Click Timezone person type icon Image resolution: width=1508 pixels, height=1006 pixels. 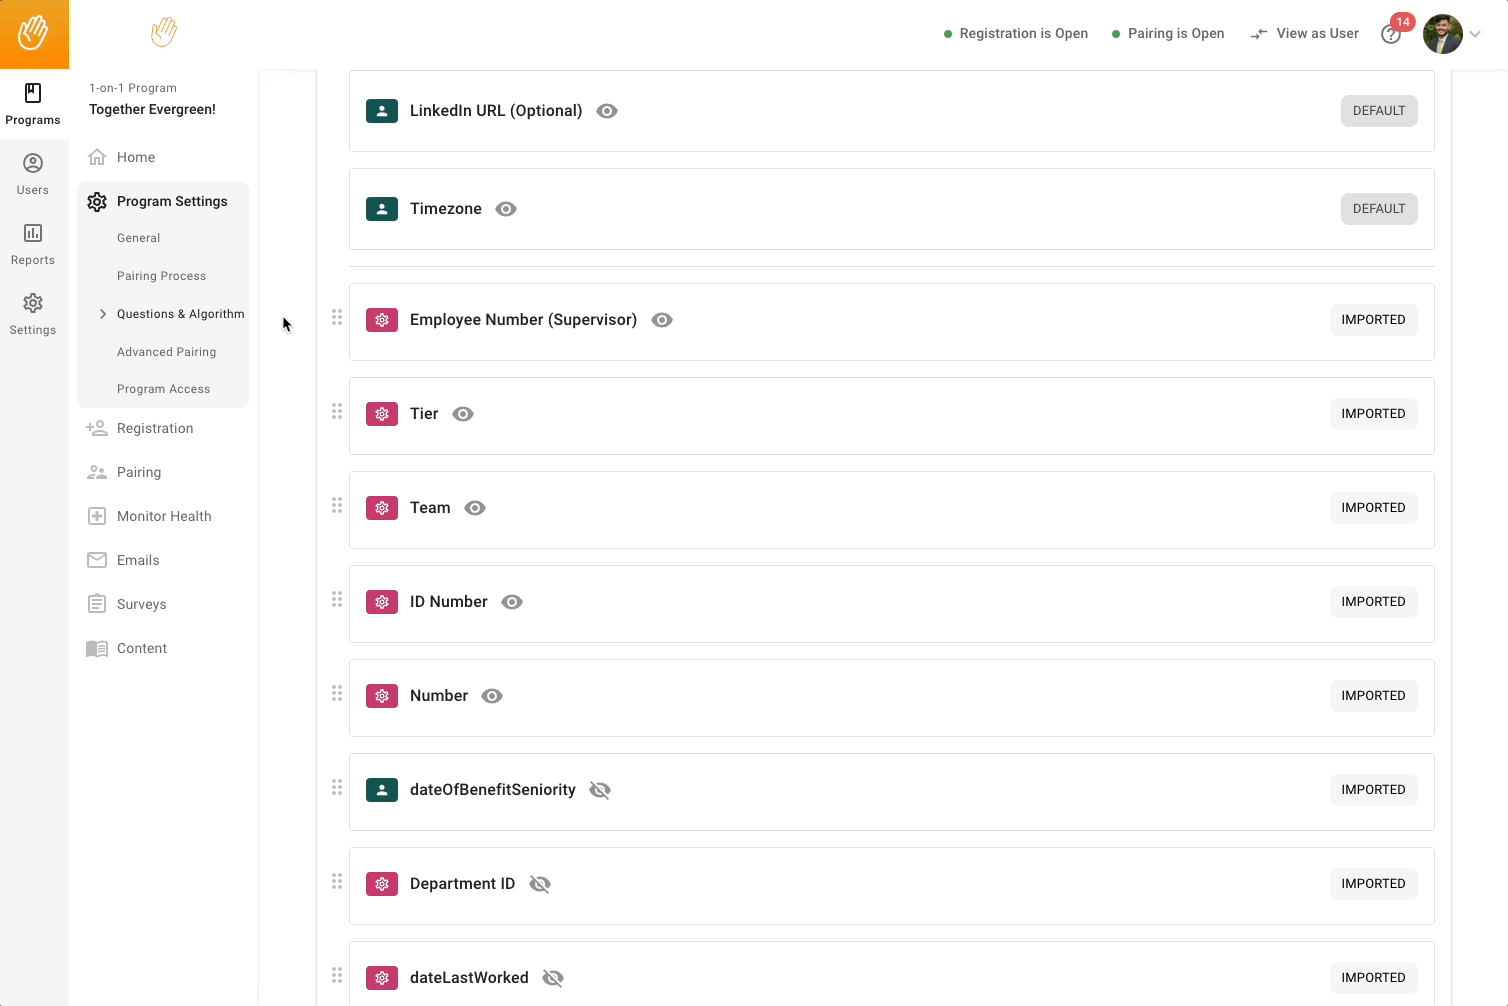[382, 209]
